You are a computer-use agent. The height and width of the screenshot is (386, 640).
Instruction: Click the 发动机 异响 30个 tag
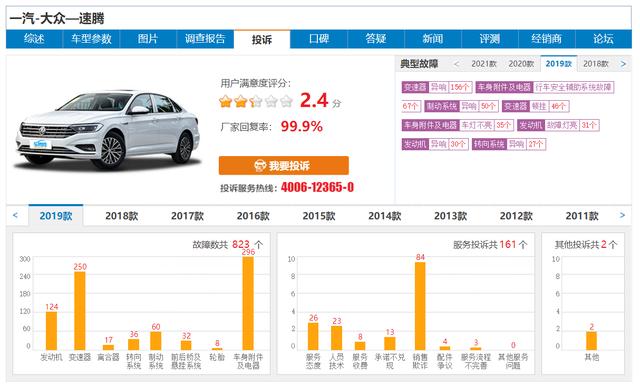[435, 144]
